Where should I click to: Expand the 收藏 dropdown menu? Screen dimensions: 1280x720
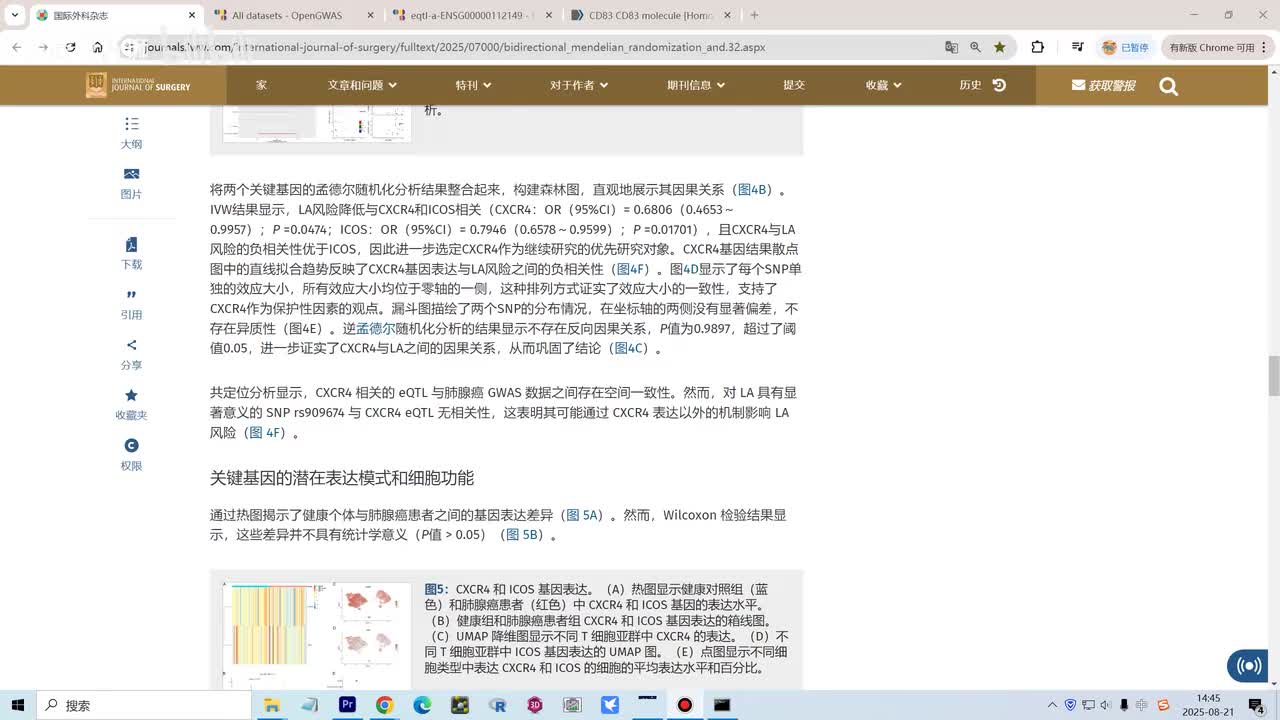tap(884, 85)
